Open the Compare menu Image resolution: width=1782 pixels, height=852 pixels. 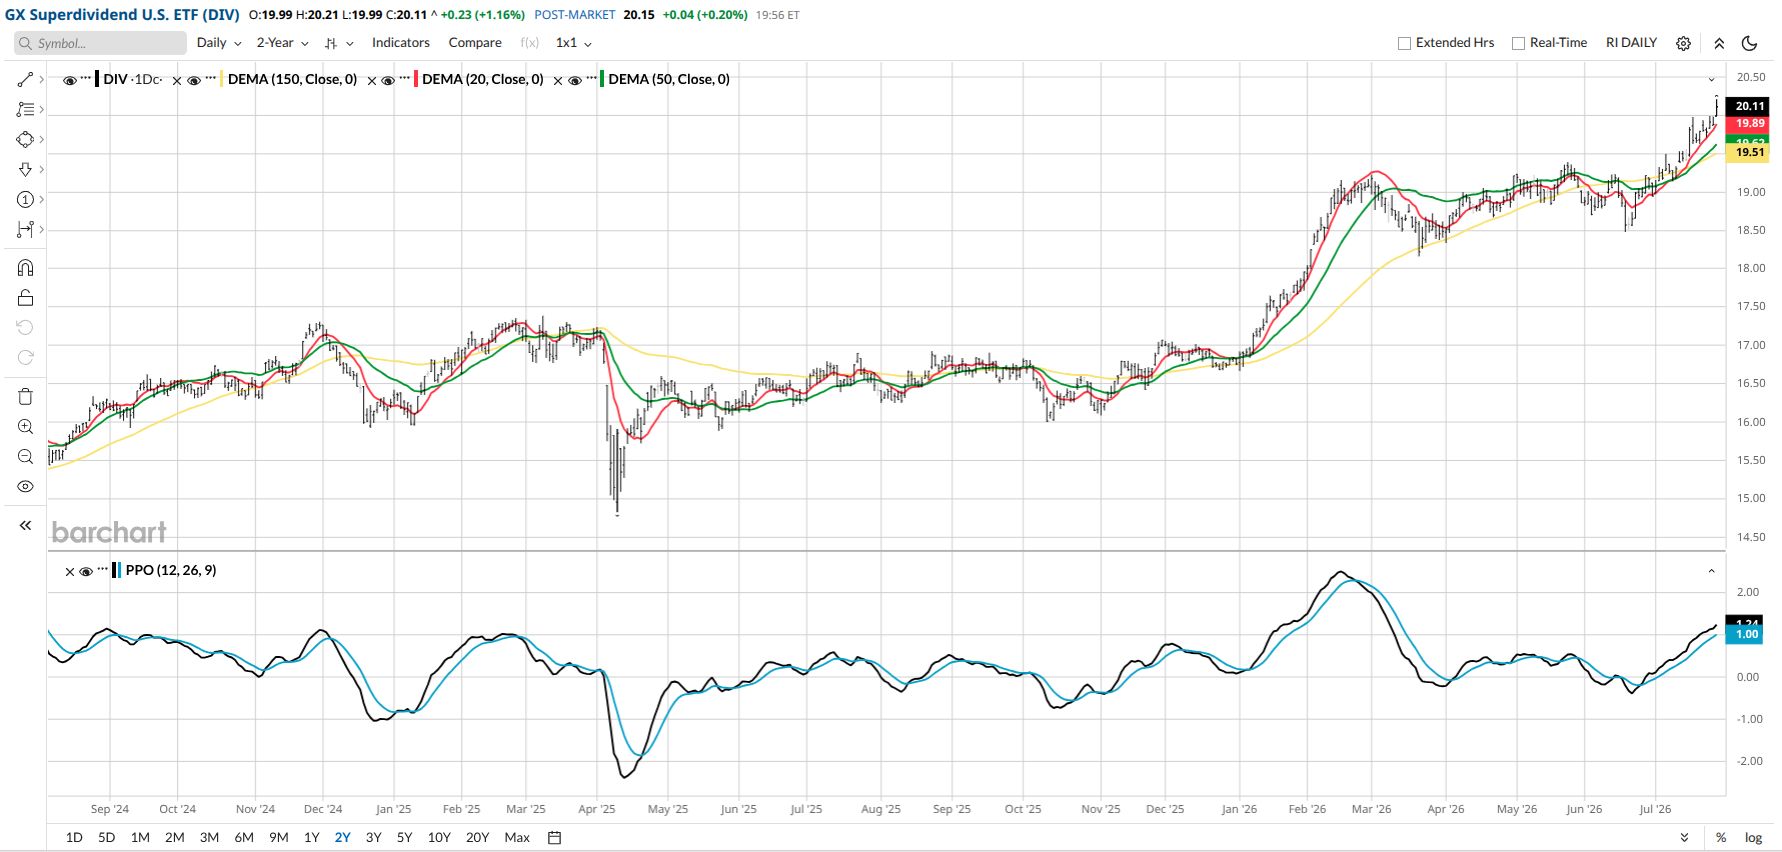click(x=475, y=43)
